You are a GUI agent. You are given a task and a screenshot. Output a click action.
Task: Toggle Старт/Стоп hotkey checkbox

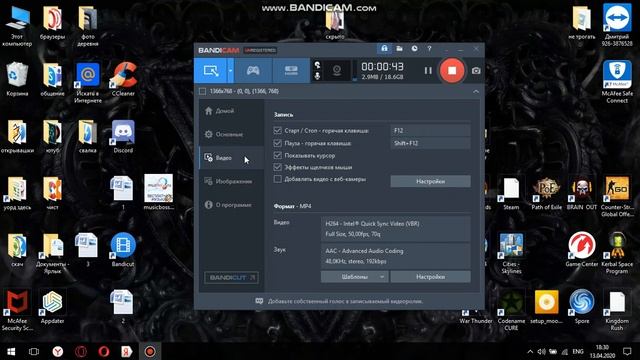pyautogui.click(x=278, y=131)
